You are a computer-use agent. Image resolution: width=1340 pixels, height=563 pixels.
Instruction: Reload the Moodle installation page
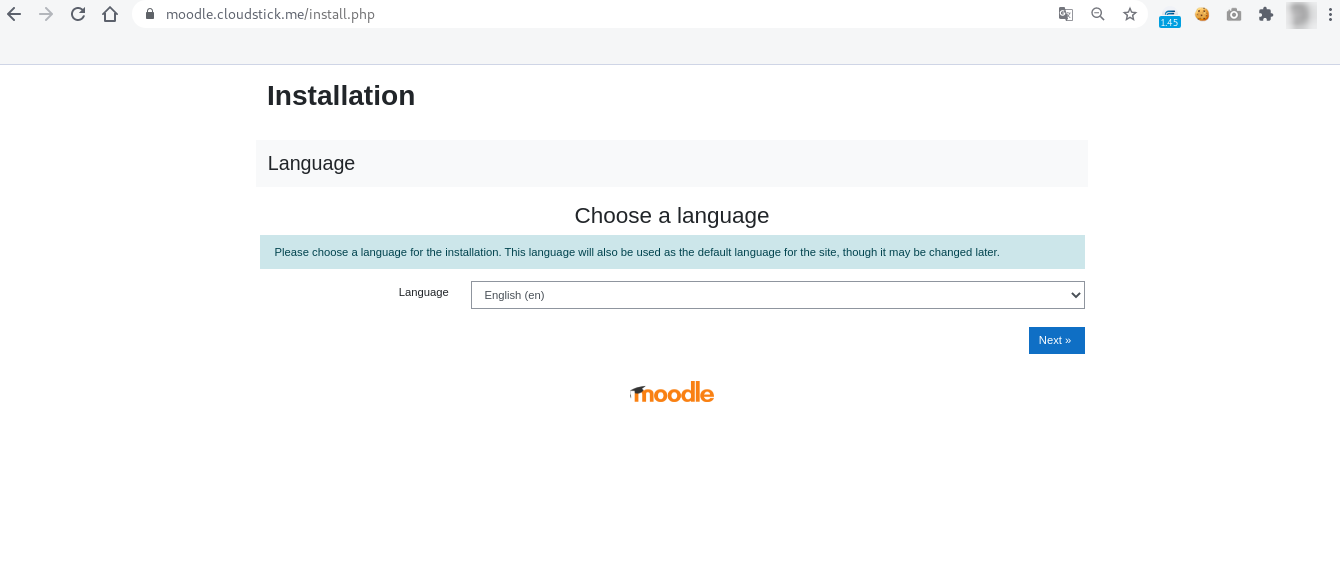coord(77,15)
